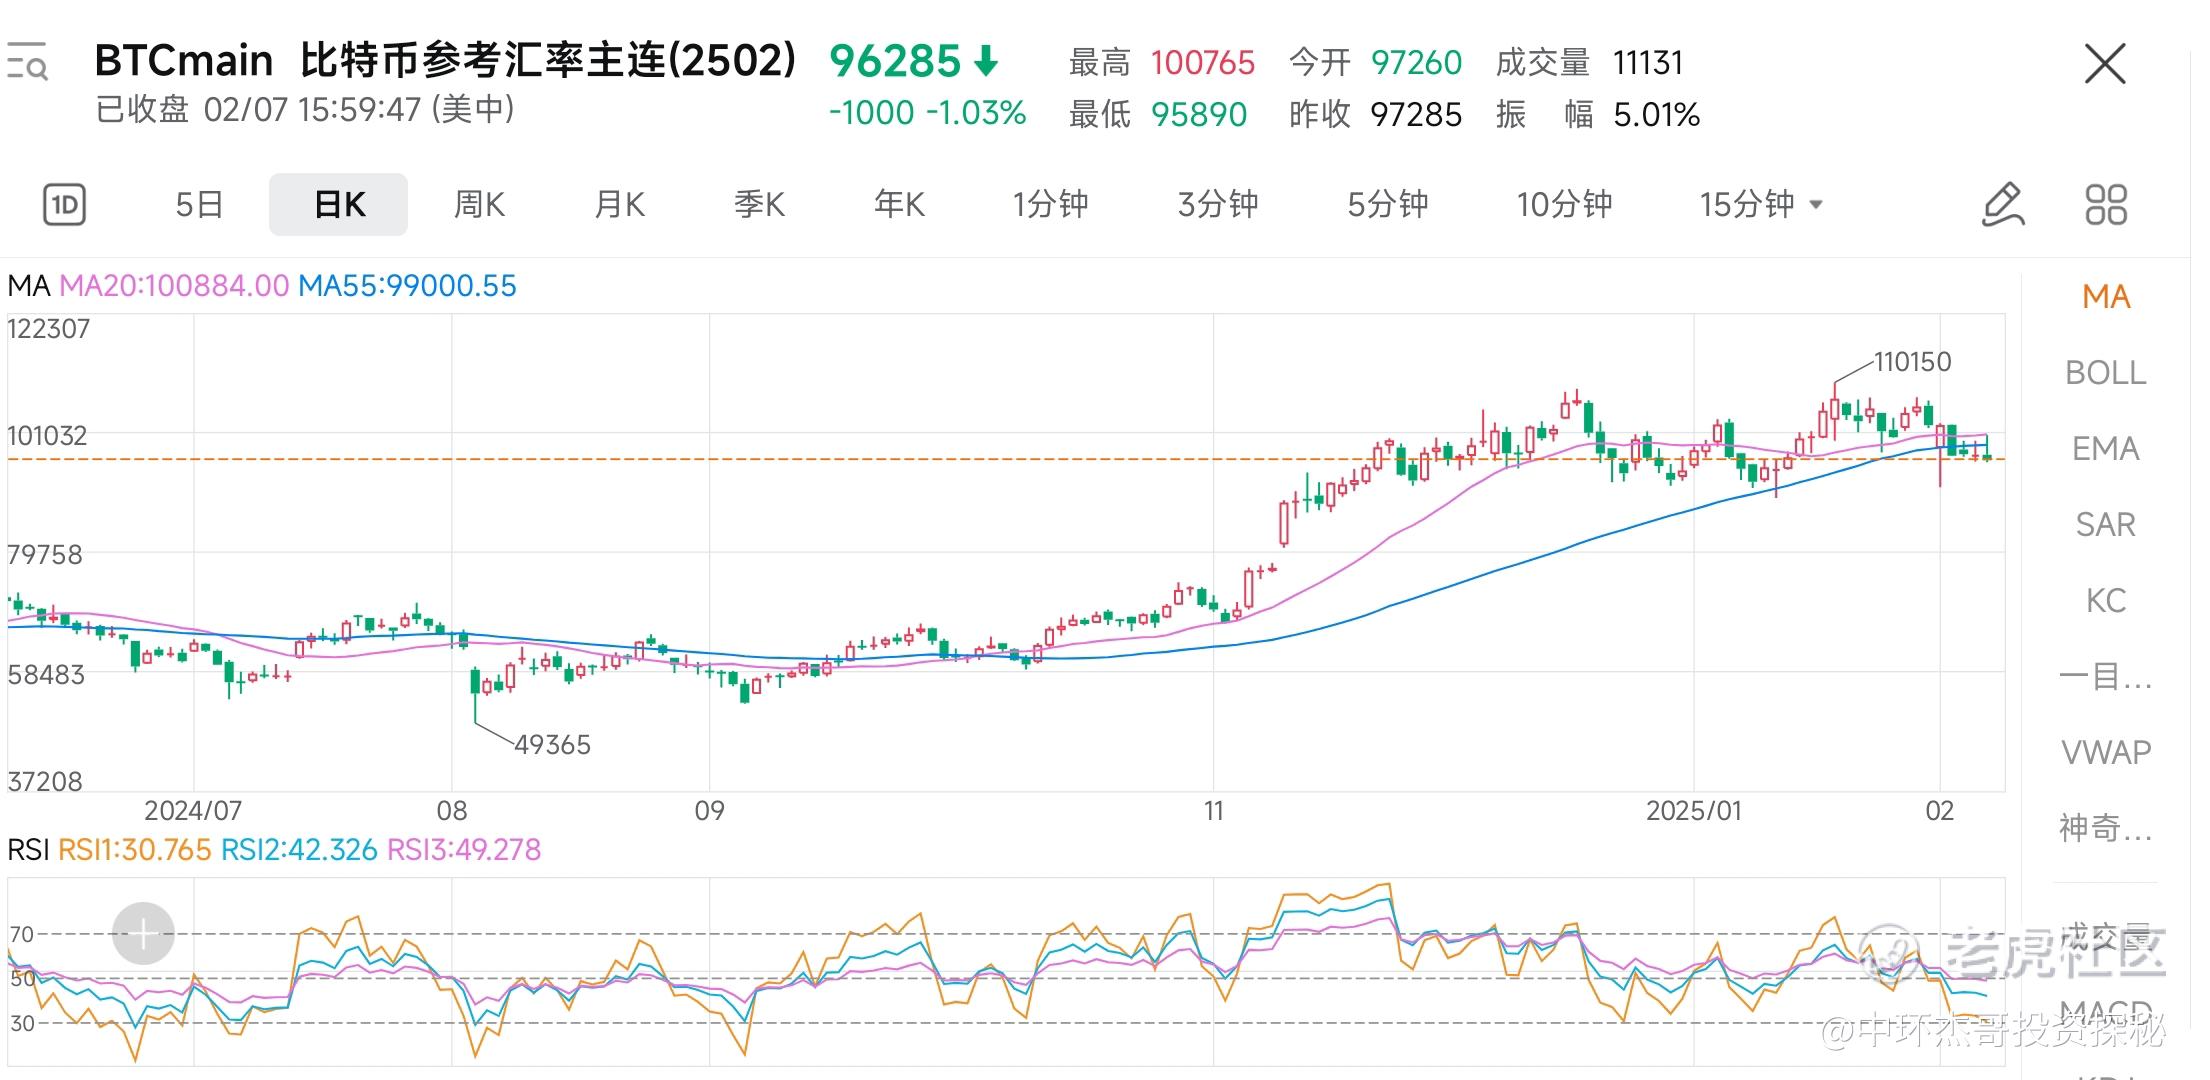2210x1080 pixels.
Task: Close the chart with the X icon
Action: 2105,65
